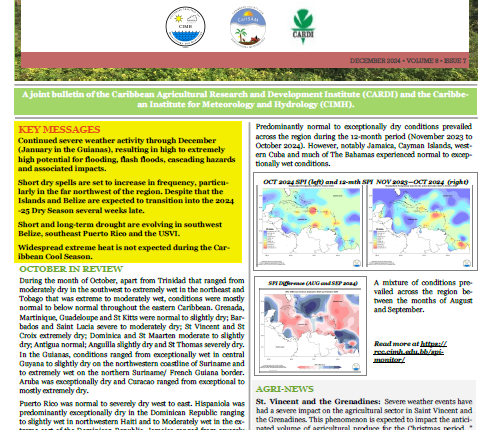491x430 pixels.
Task: Click the AGRI-NEWS section heading
Action: (x=285, y=389)
